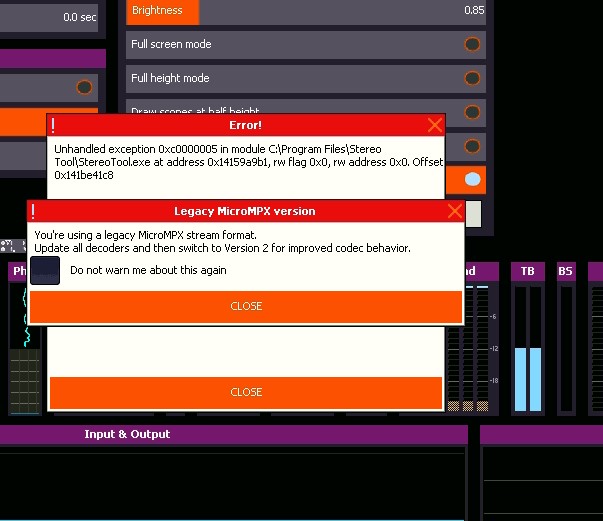Screen dimensions: 603x521
Task: Click the BS meter header
Action: pyautogui.click(x=565, y=271)
